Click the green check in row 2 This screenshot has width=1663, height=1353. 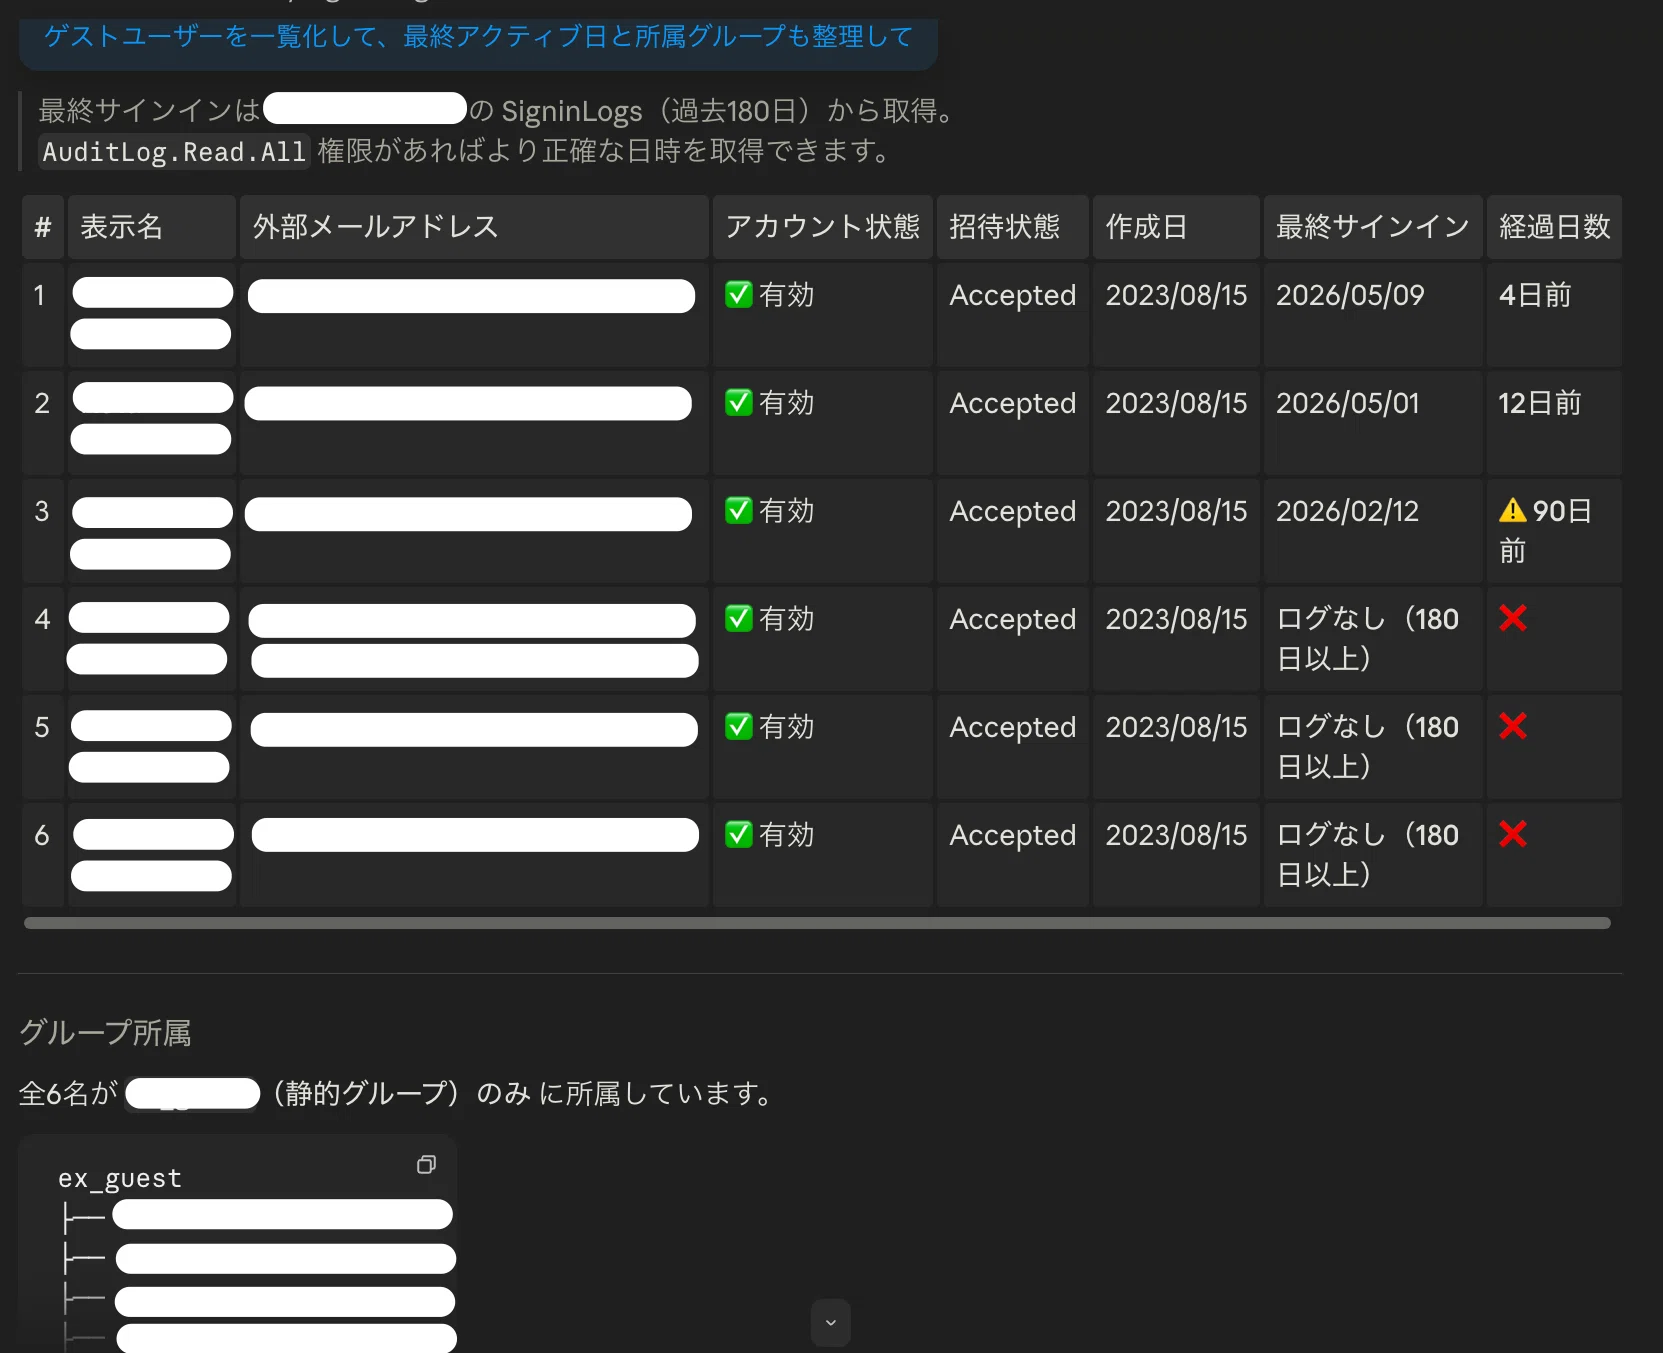point(739,403)
